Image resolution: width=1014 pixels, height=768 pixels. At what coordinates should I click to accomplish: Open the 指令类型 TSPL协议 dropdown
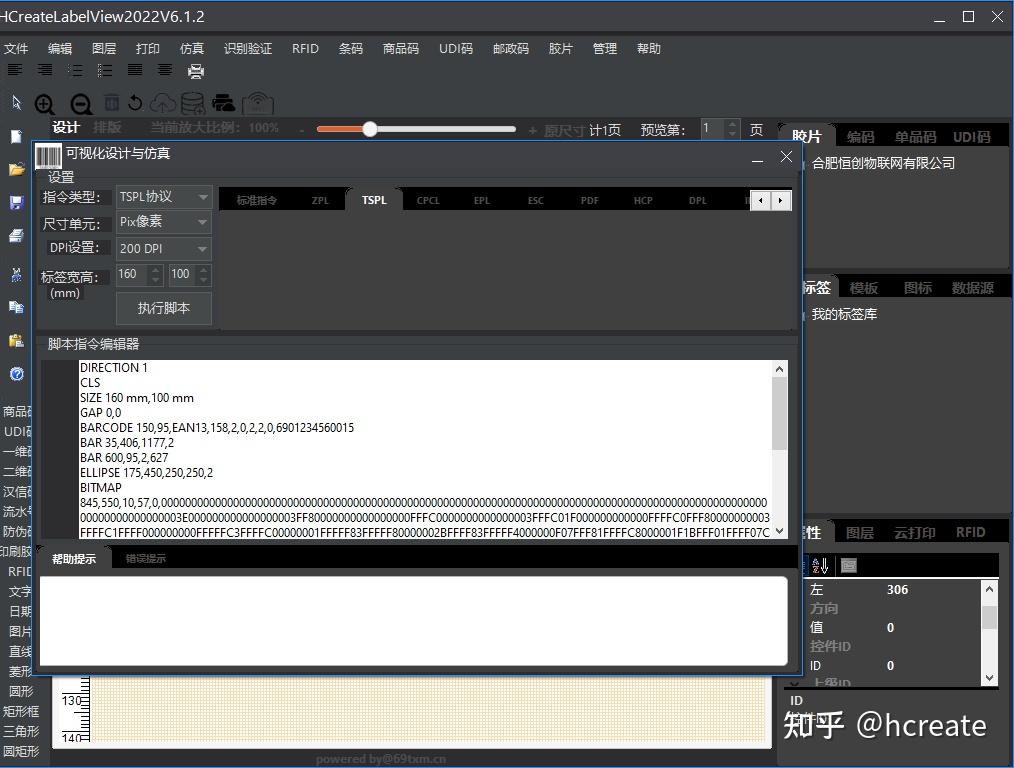pos(164,197)
